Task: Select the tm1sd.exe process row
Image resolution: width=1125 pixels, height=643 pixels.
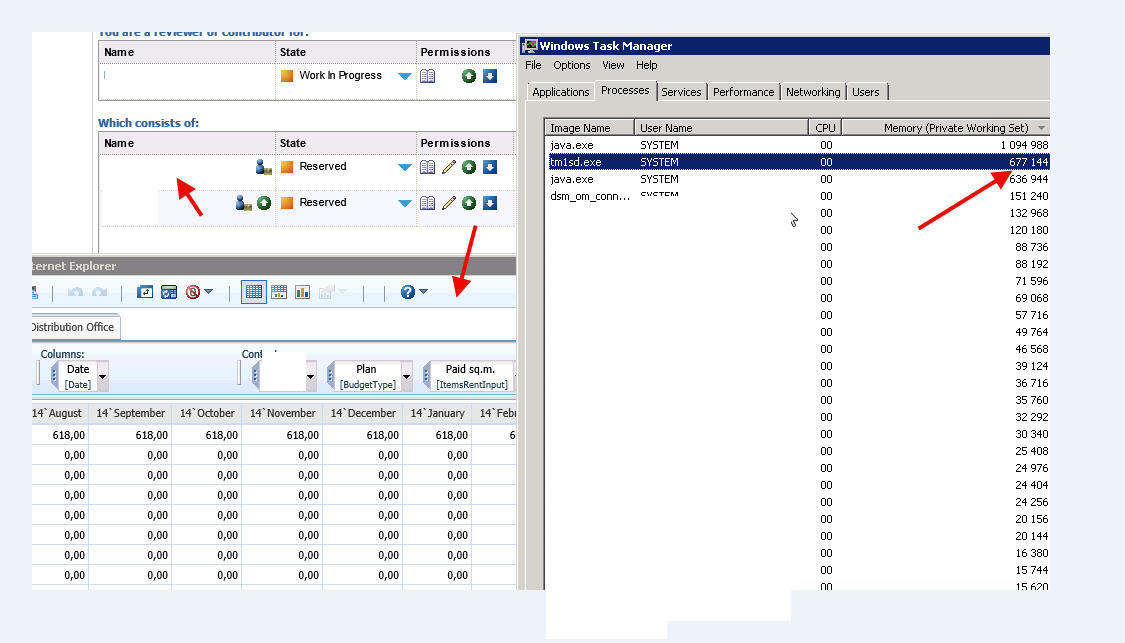Action: click(799, 162)
